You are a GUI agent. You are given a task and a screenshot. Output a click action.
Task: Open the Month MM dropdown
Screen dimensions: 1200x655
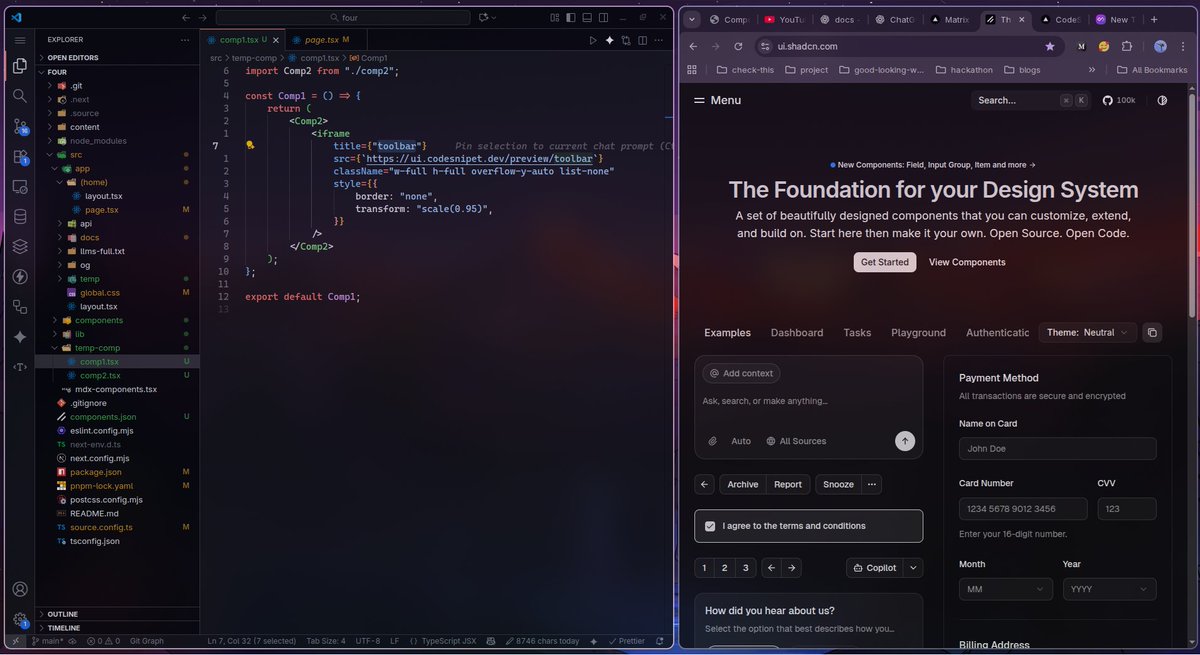pos(1005,589)
